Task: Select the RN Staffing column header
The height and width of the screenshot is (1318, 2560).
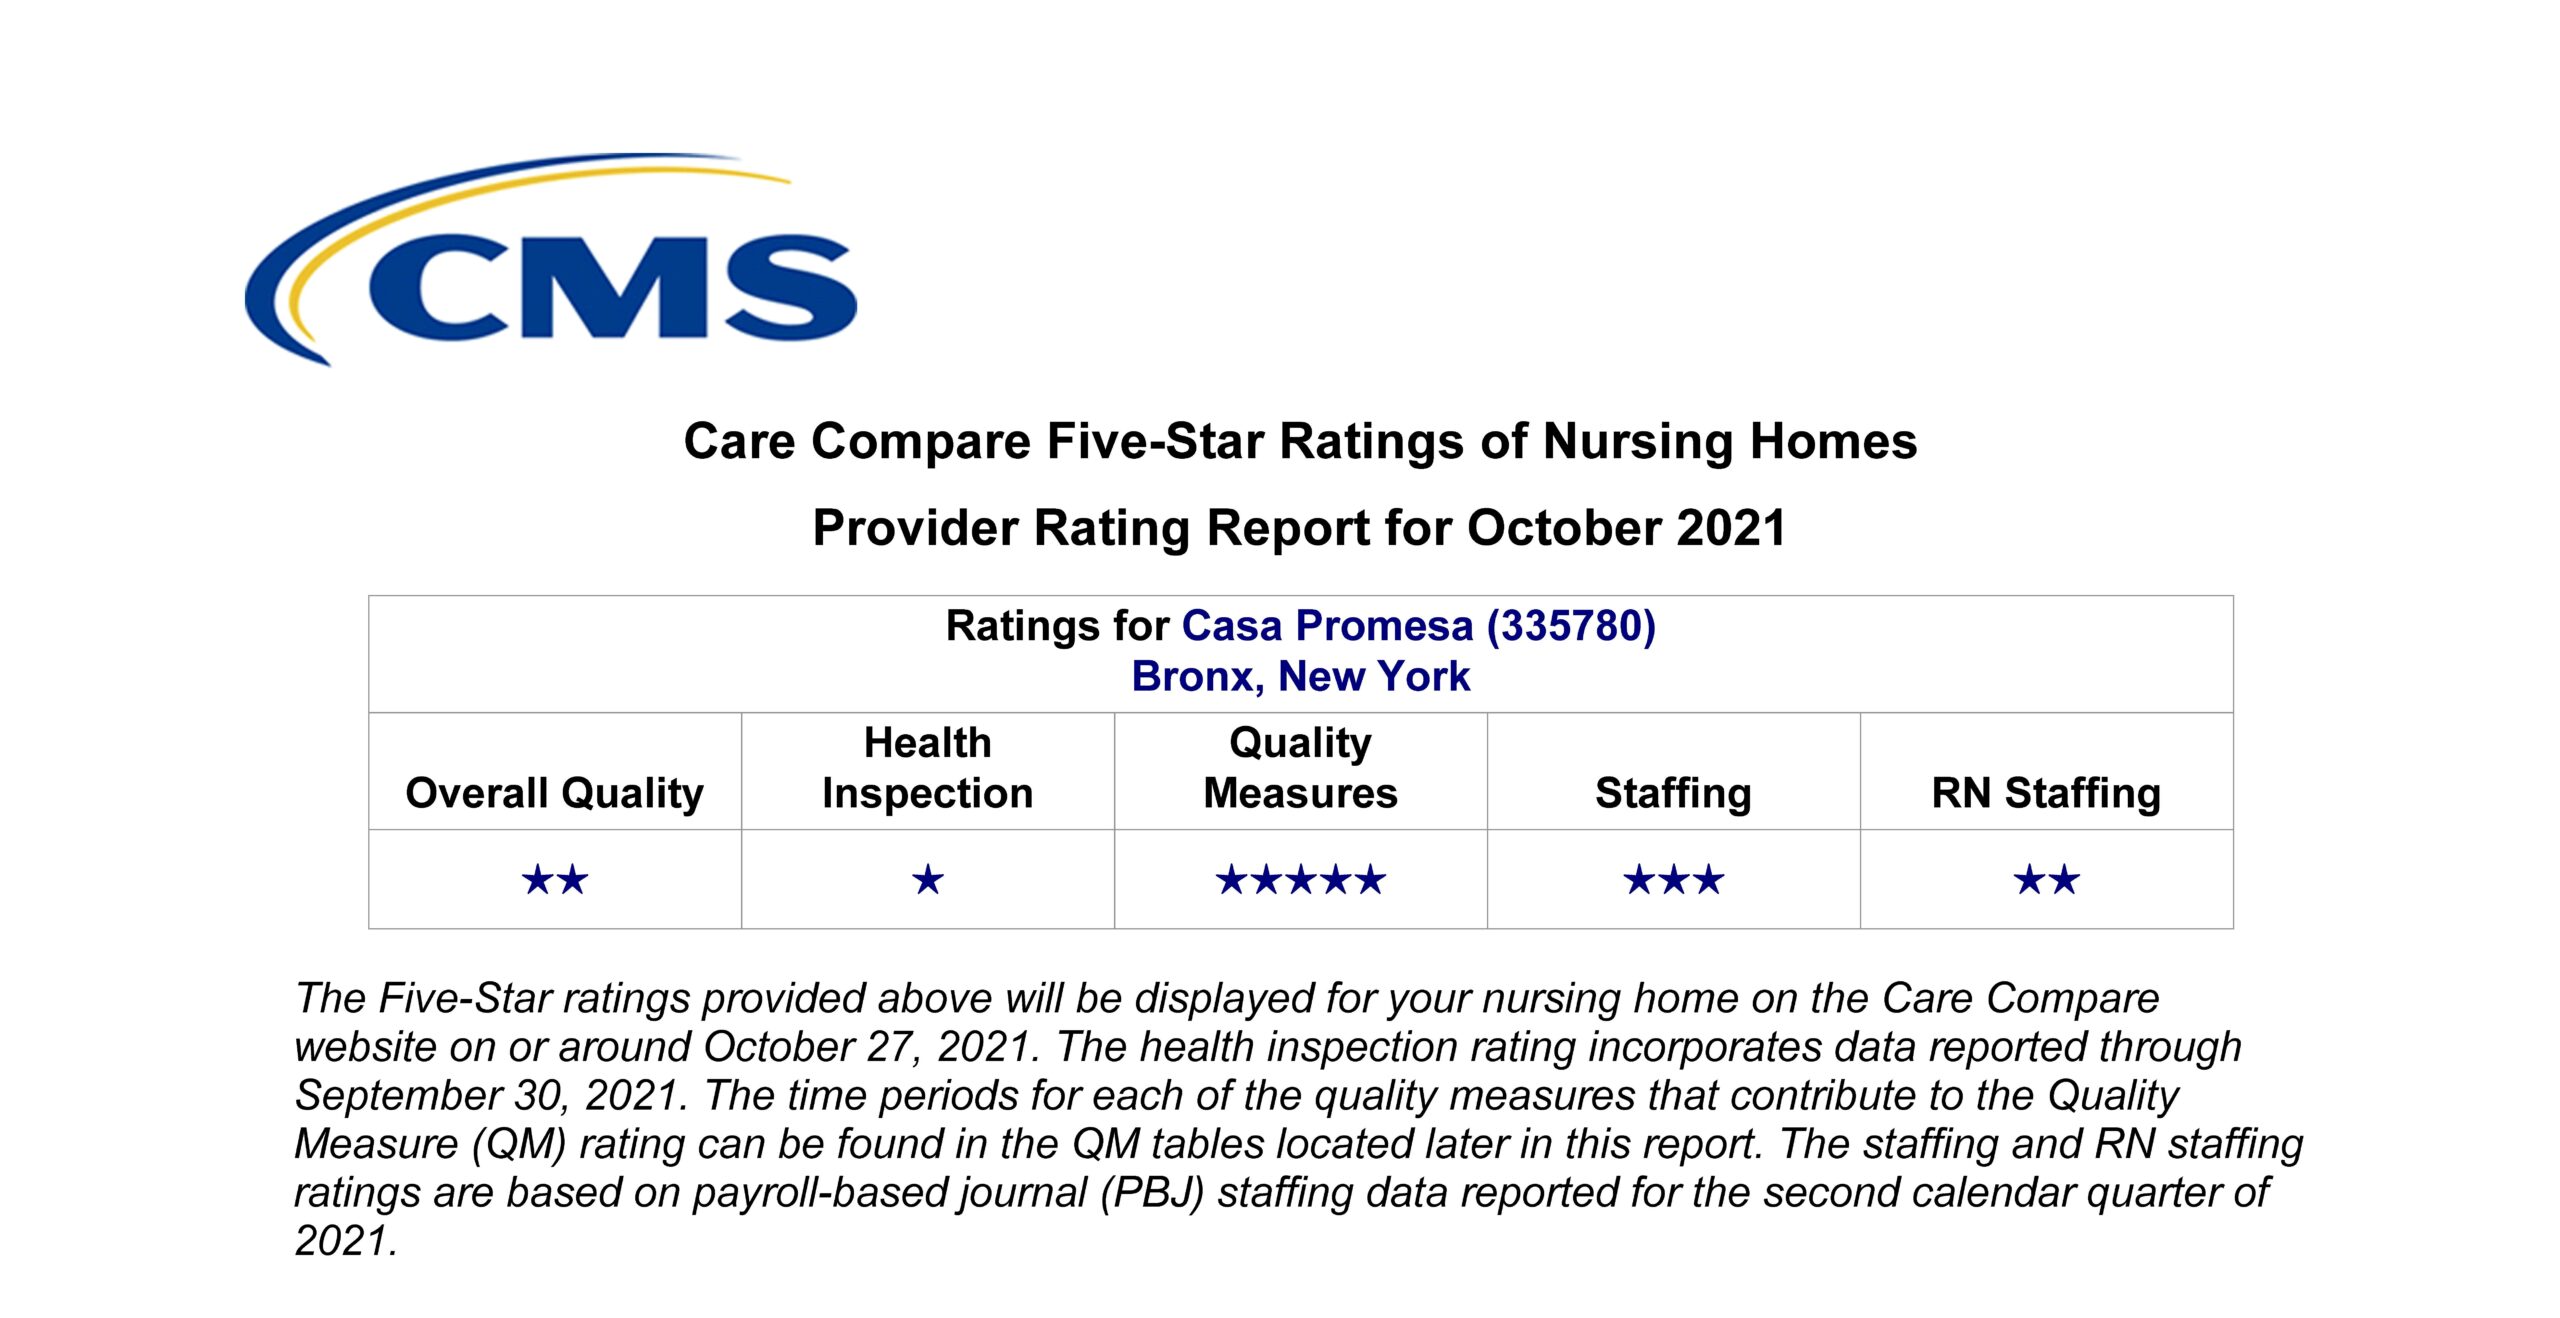Action: (2046, 793)
